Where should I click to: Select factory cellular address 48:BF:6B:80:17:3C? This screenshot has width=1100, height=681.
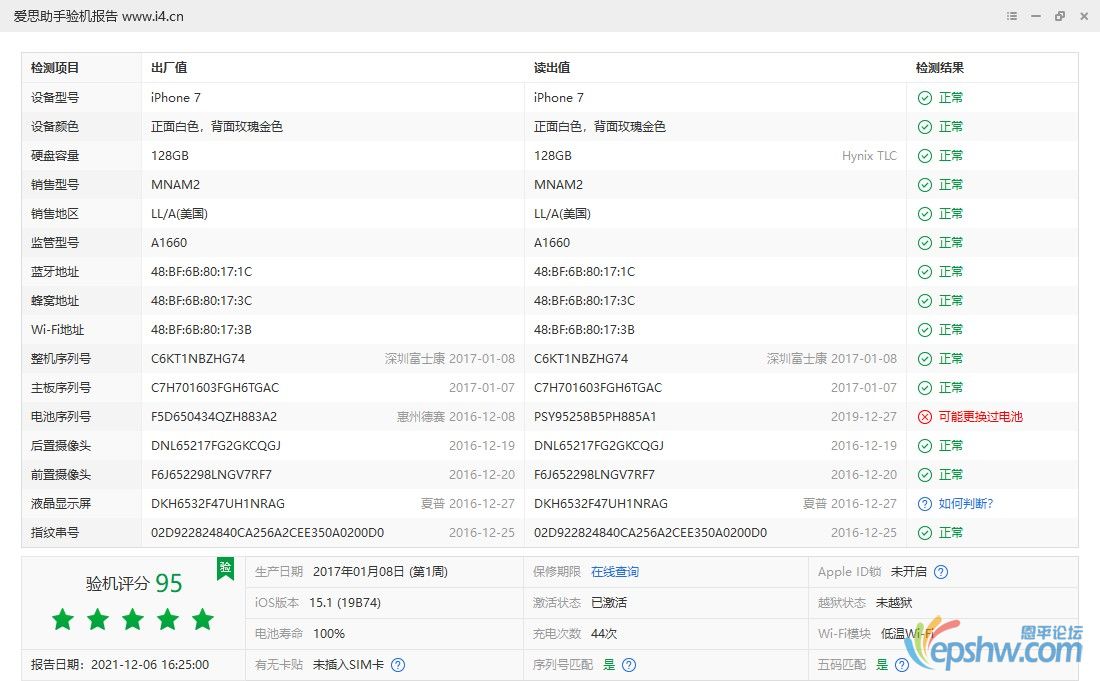pos(201,301)
